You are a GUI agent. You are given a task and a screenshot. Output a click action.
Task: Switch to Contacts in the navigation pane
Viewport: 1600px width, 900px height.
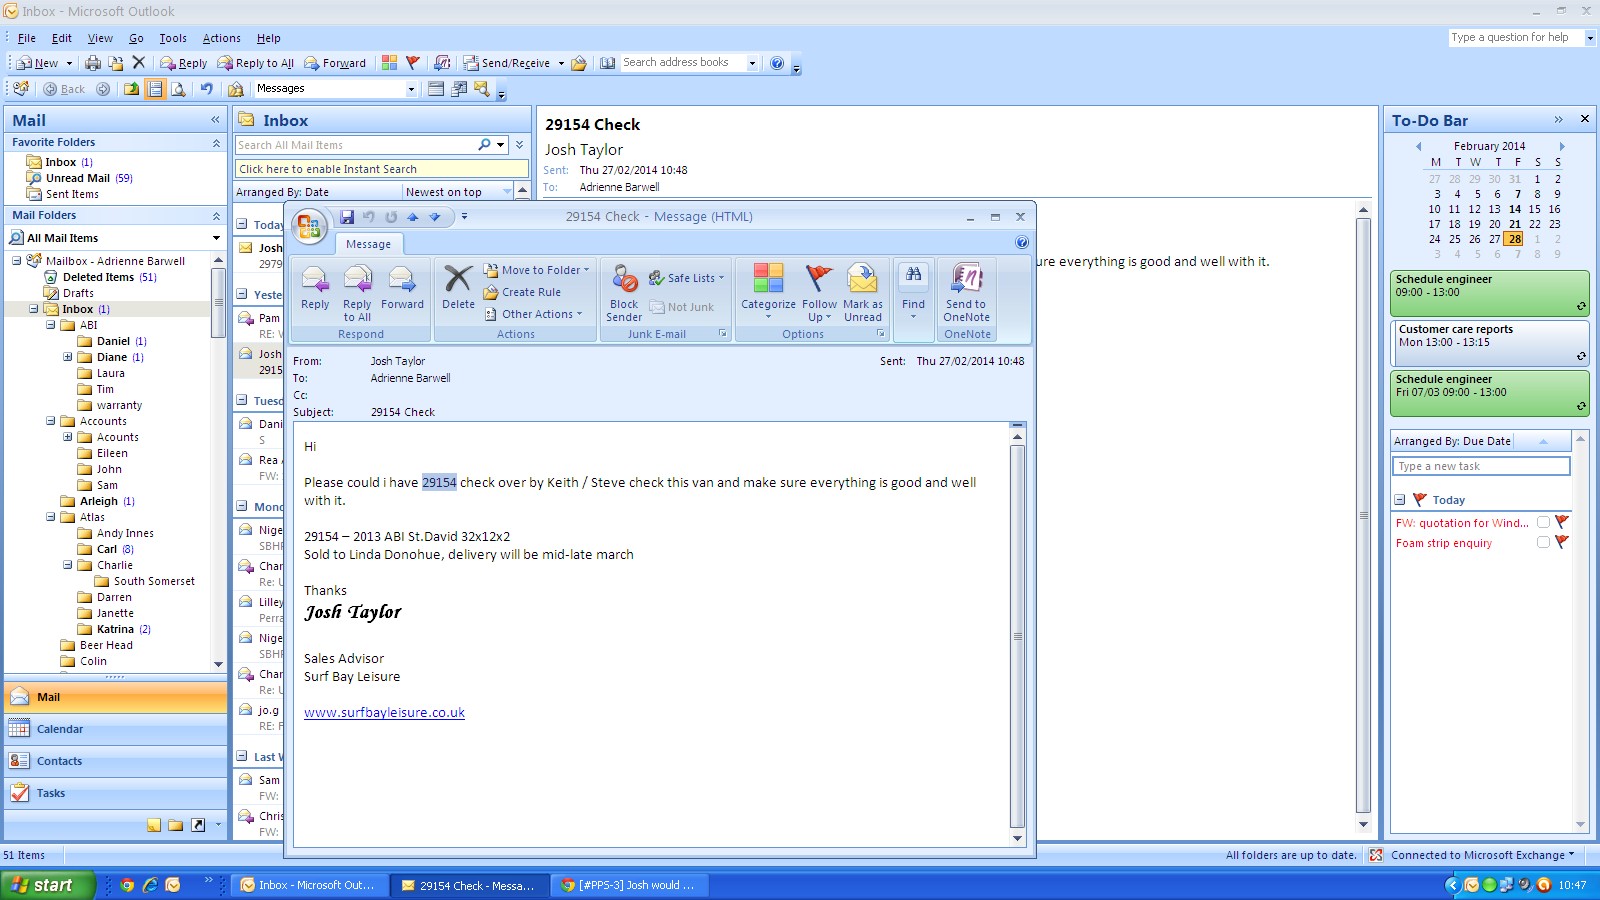tap(116, 761)
